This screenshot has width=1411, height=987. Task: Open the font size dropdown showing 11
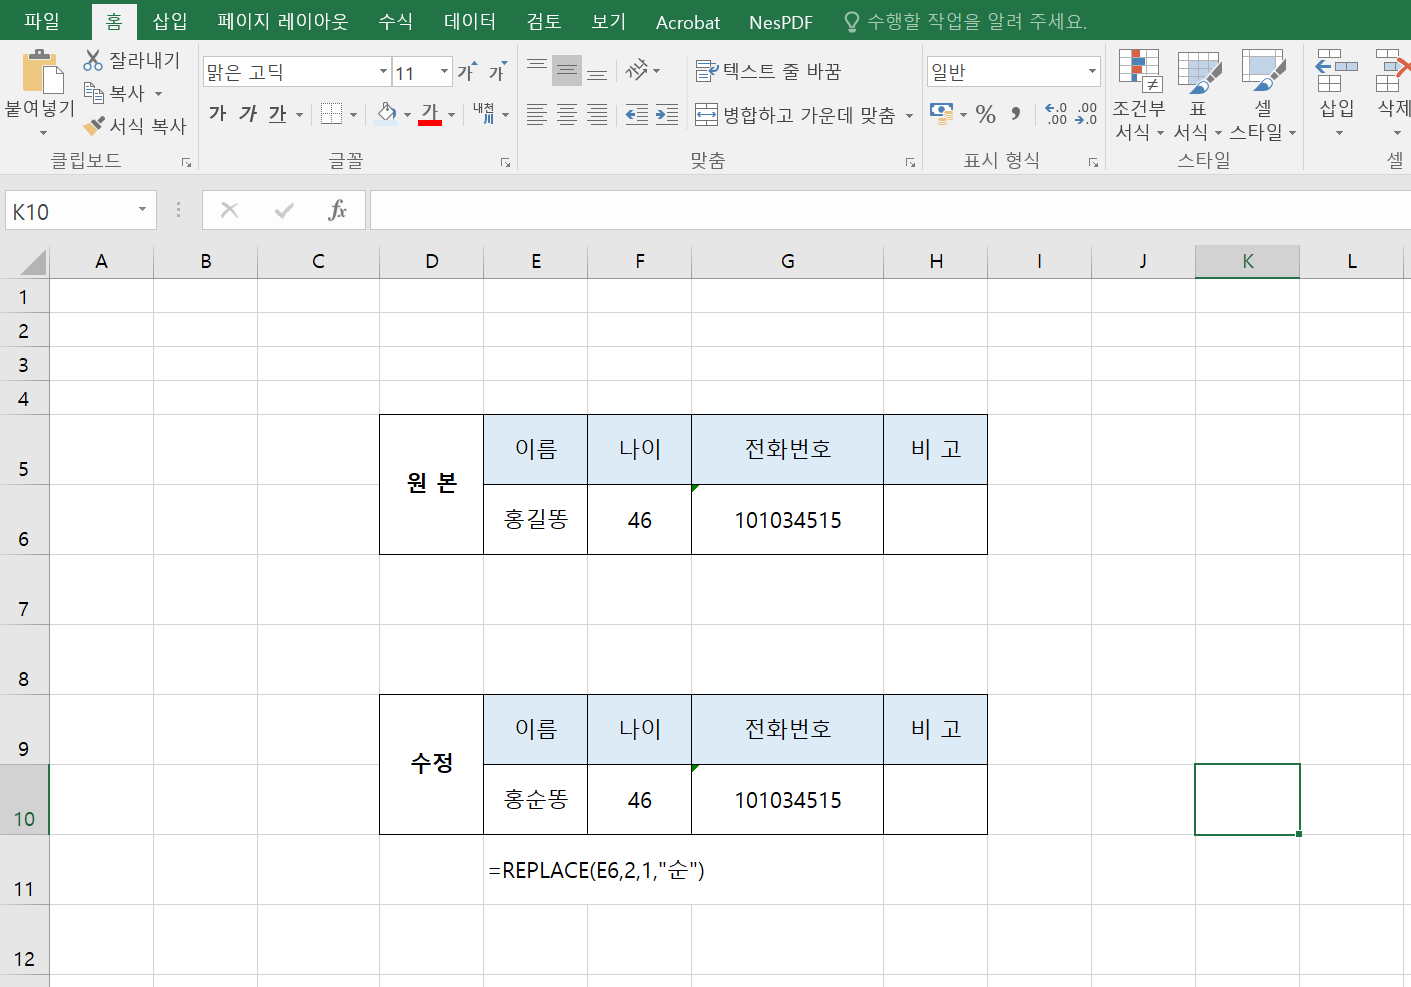click(444, 72)
